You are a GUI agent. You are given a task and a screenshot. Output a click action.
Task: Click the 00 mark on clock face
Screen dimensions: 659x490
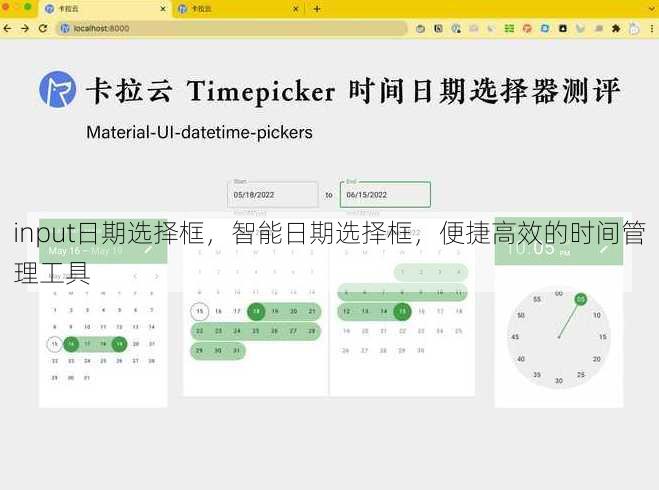pyautogui.click(x=559, y=293)
